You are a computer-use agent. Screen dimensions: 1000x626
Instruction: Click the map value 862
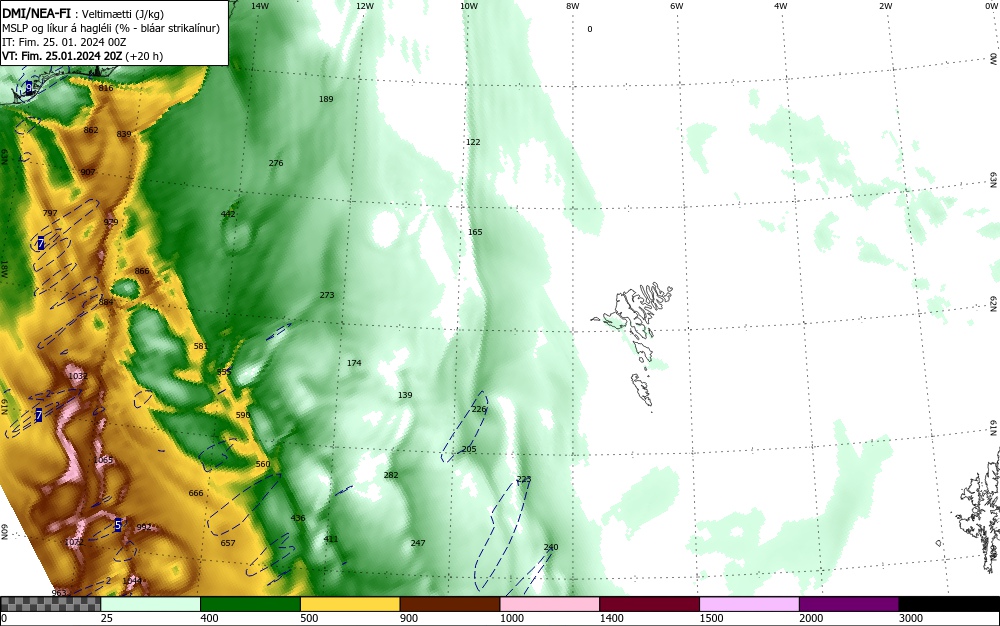click(91, 130)
